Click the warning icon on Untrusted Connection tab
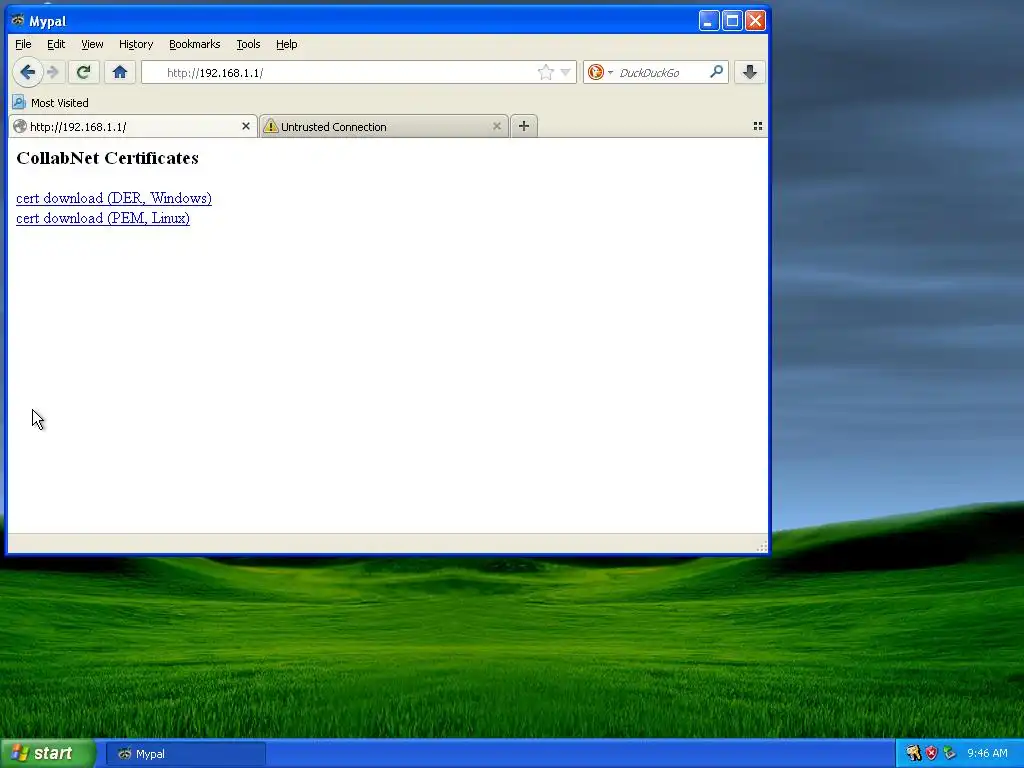The height and width of the screenshot is (768, 1024). click(270, 127)
